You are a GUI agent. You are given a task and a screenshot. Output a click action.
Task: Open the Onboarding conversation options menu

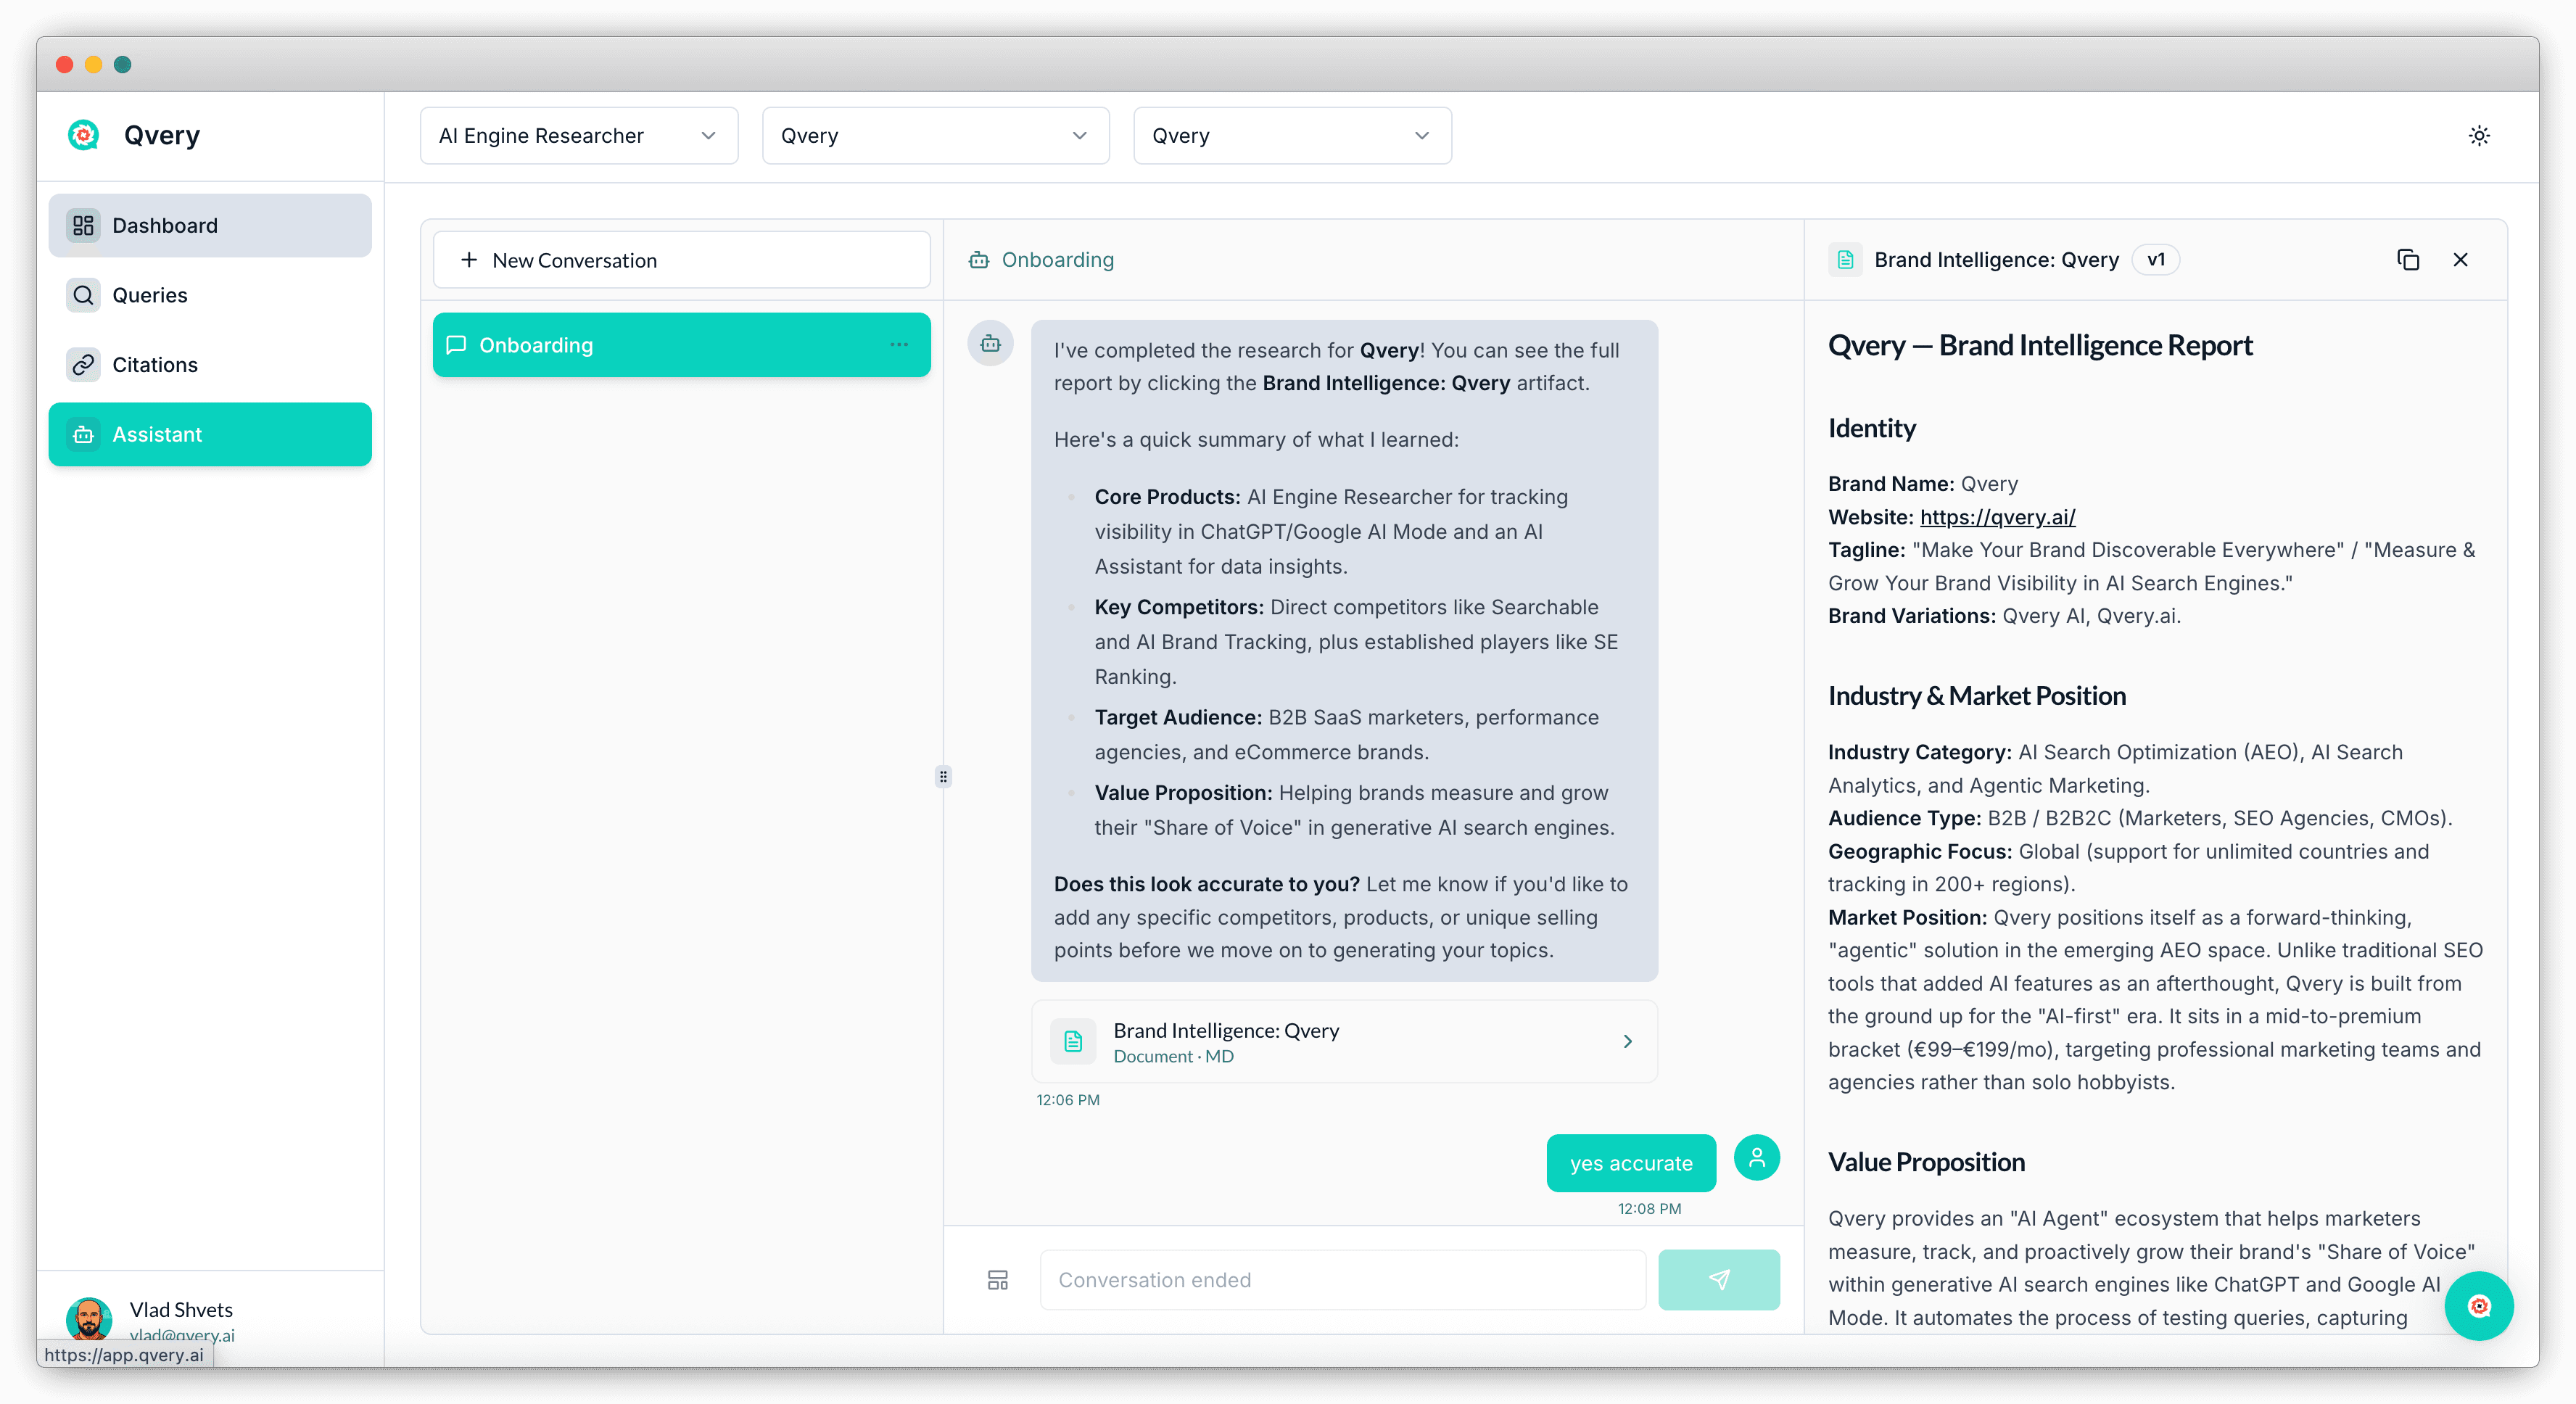[898, 345]
